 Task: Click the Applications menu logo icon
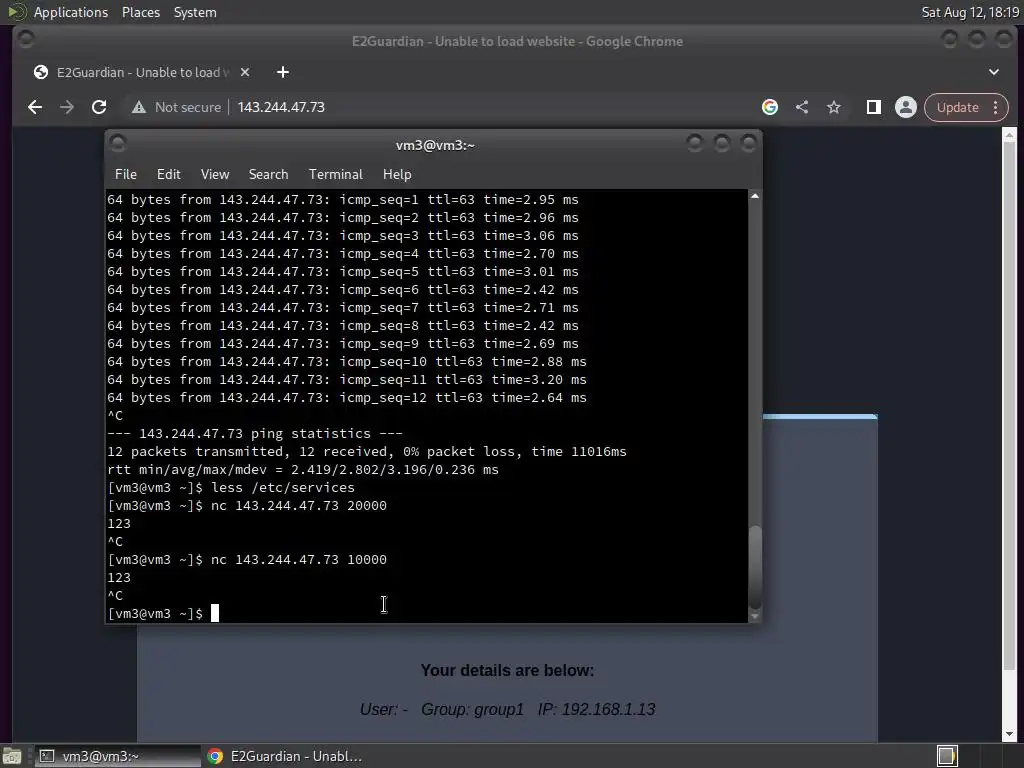click(16, 12)
